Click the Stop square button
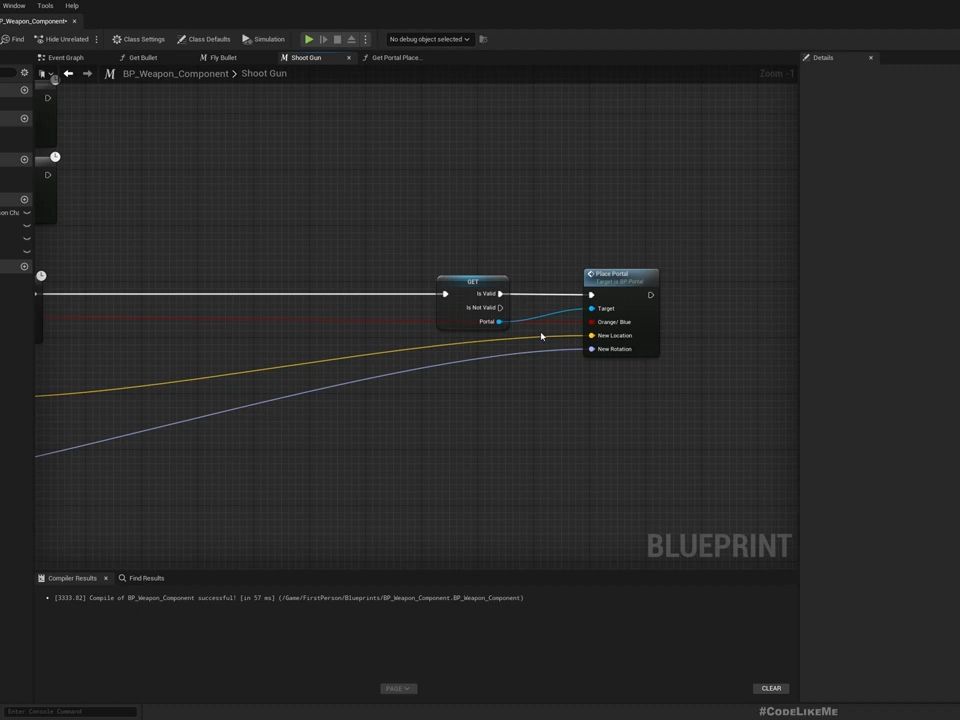The width and height of the screenshot is (960, 720). 337,39
